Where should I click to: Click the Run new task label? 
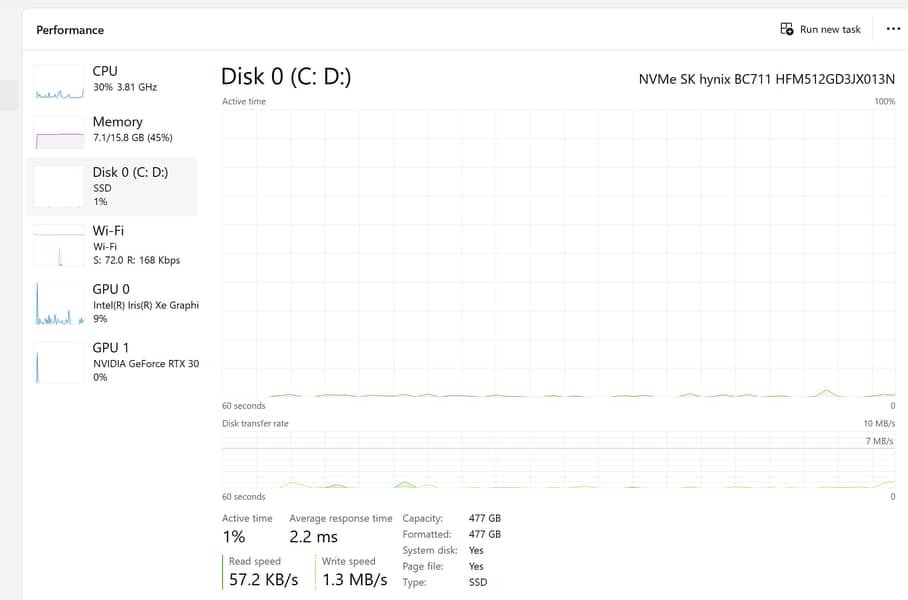pyautogui.click(x=830, y=30)
